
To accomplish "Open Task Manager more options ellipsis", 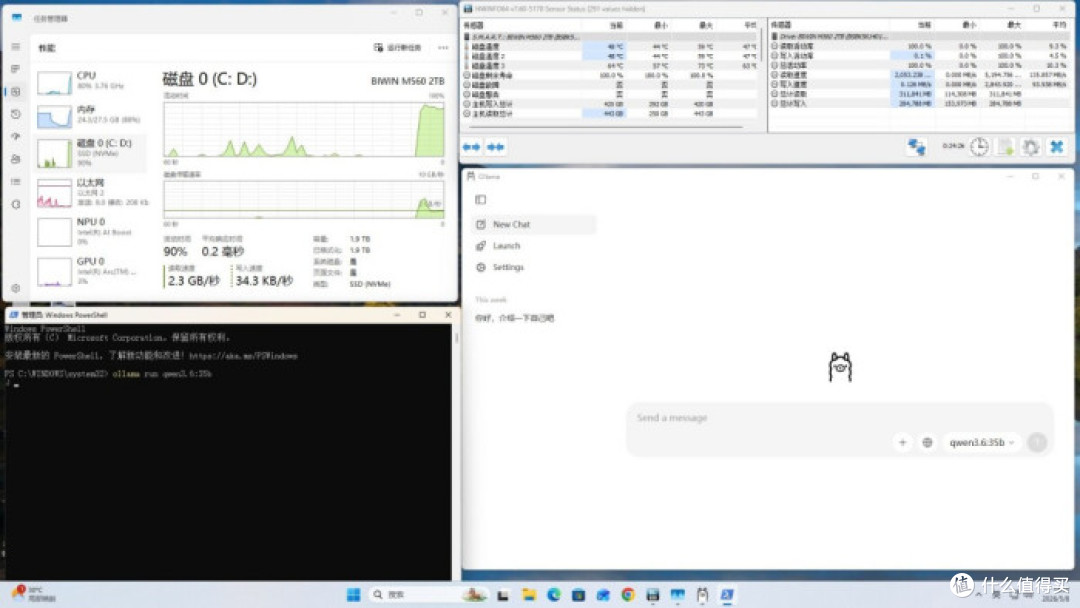I will [443, 48].
